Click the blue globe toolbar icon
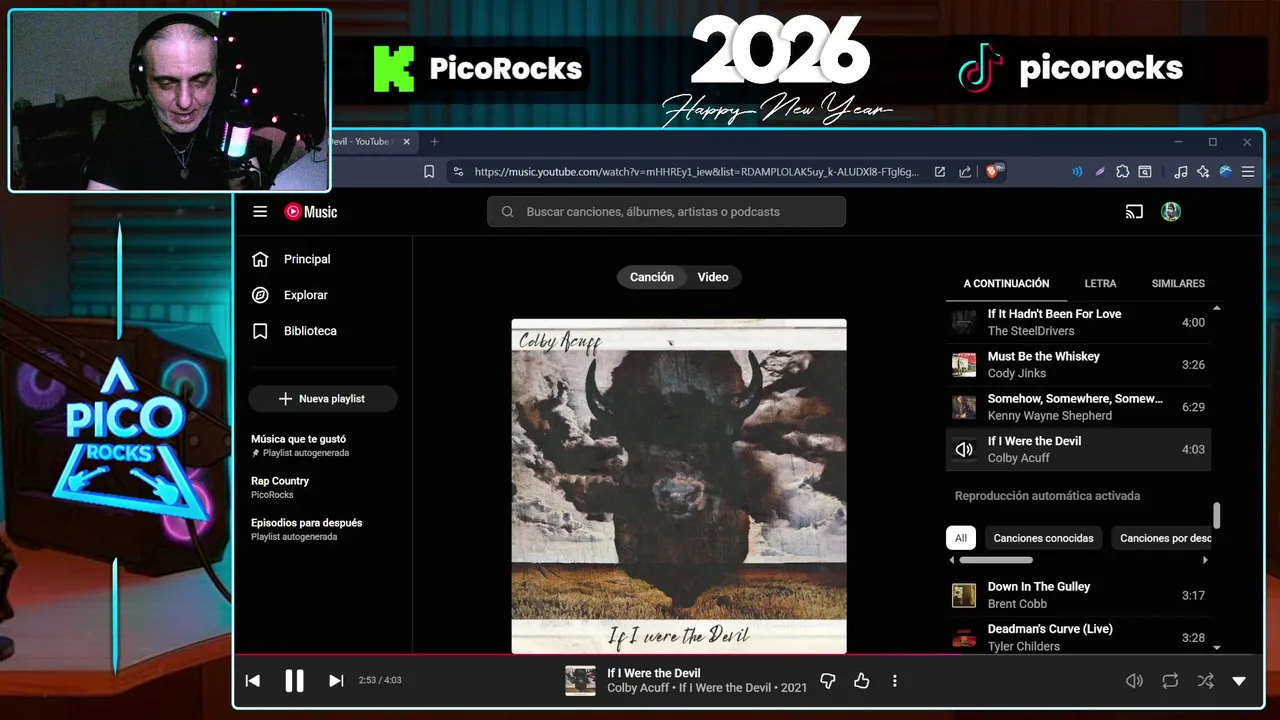Screen dimensions: 1280x720 pos(1225,172)
